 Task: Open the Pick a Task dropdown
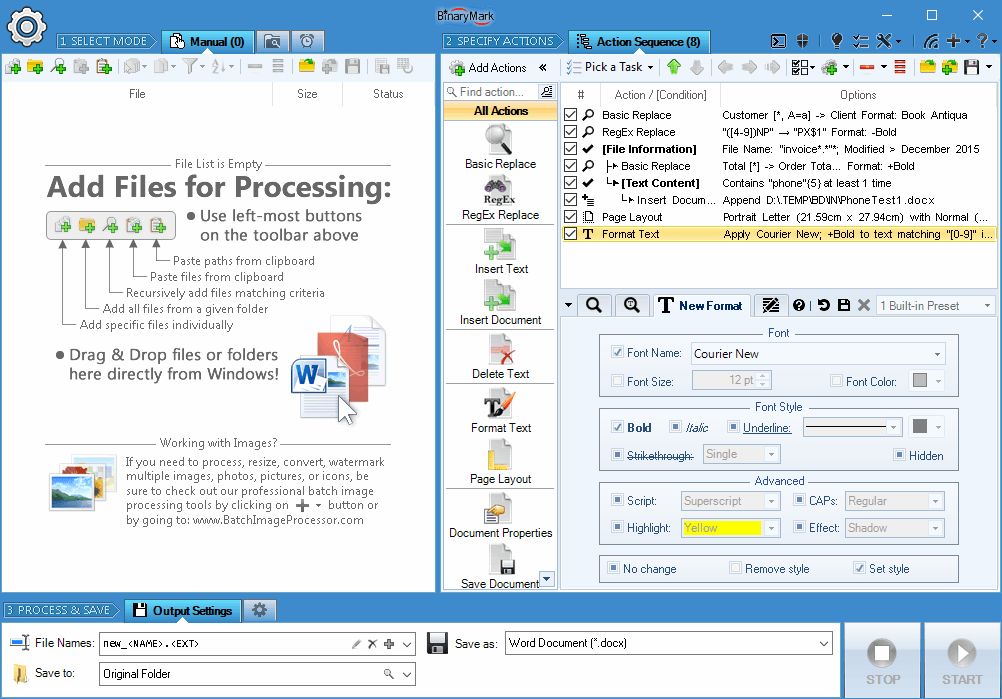[609, 67]
